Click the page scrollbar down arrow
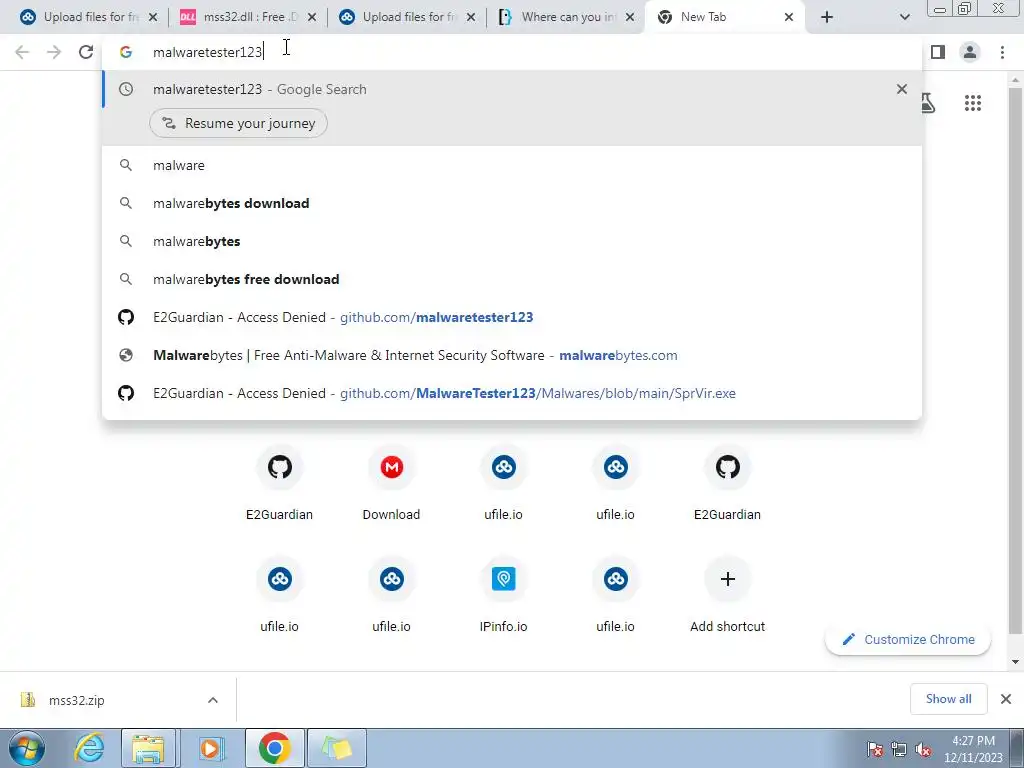The width and height of the screenshot is (1024, 768). (1016, 662)
